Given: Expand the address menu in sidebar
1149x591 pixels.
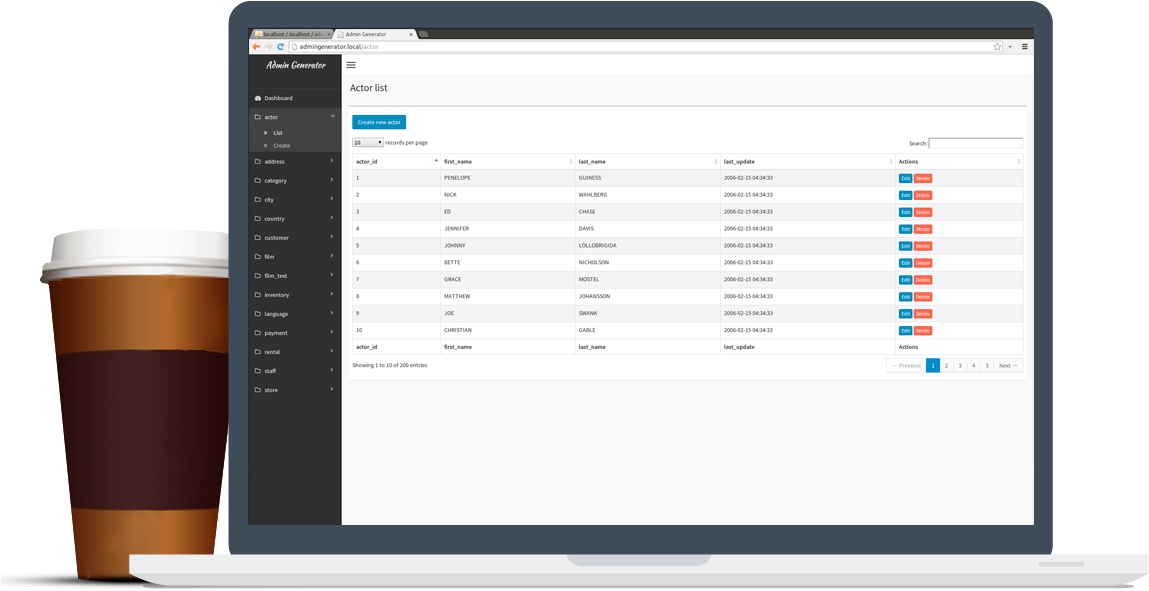Looking at the screenshot, I should pos(272,160).
